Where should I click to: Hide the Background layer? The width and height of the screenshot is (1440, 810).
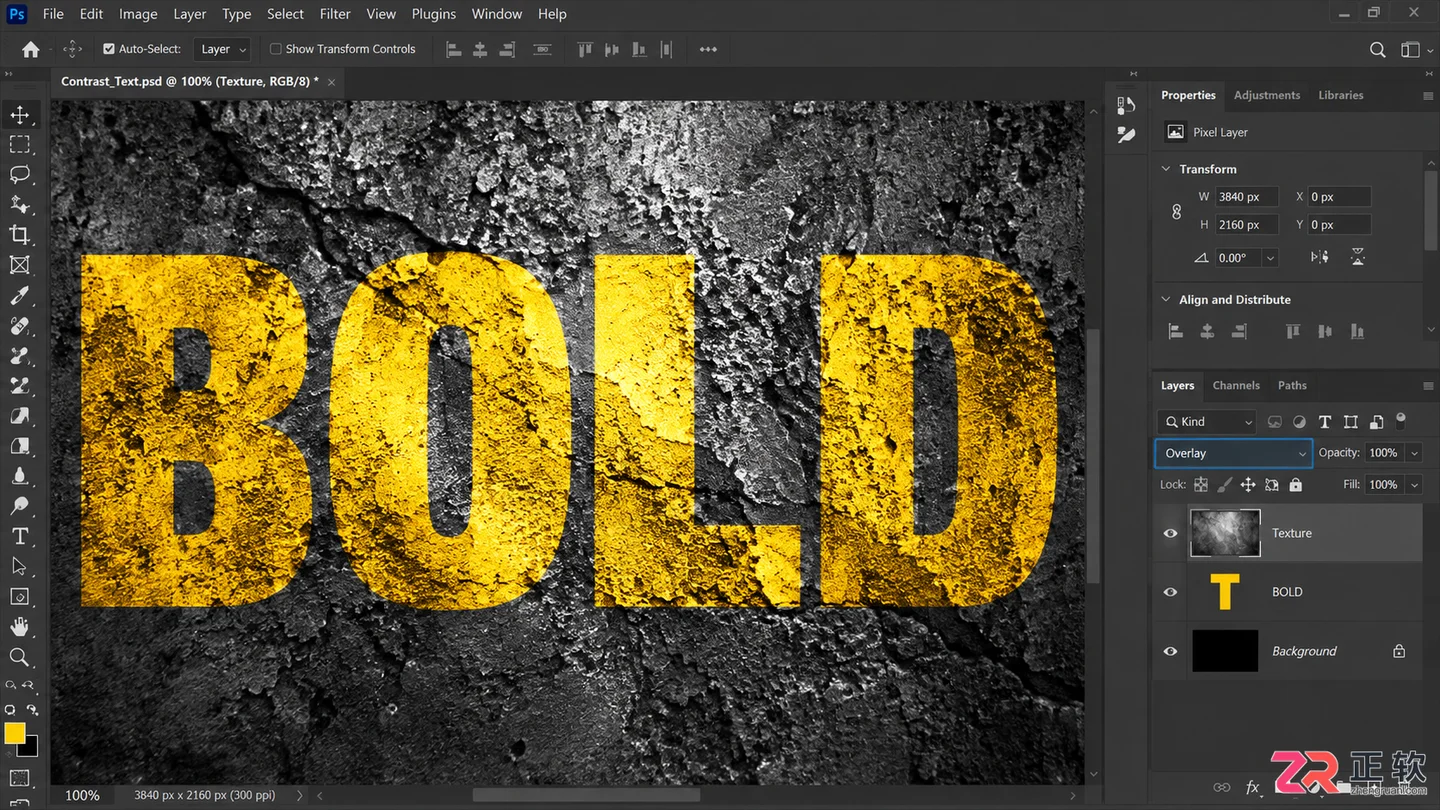[1170, 651]
